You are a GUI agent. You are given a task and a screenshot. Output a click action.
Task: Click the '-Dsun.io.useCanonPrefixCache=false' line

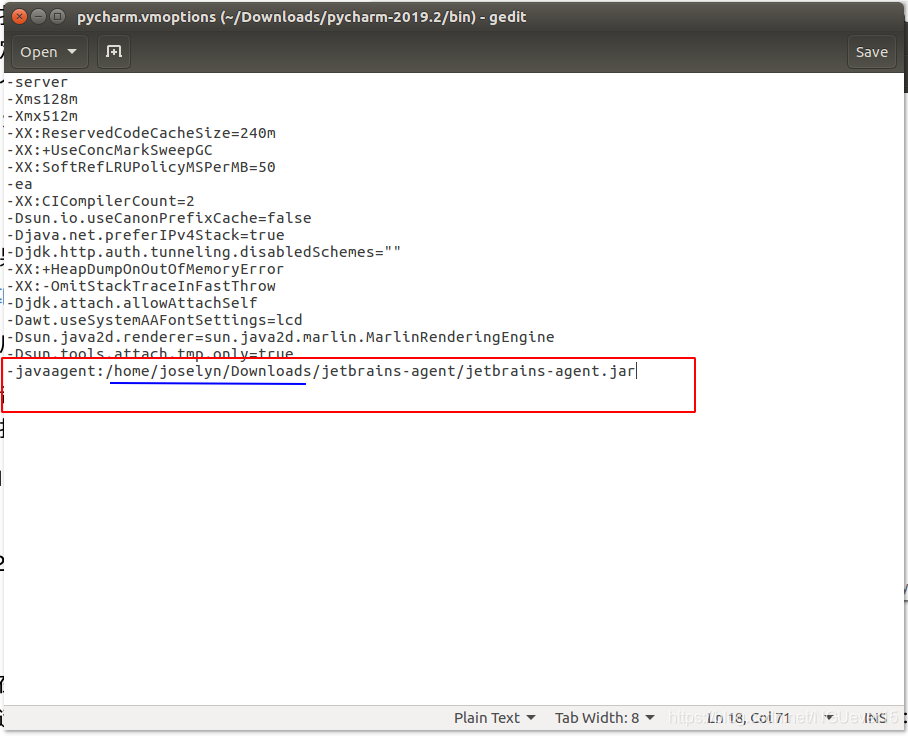159,218
